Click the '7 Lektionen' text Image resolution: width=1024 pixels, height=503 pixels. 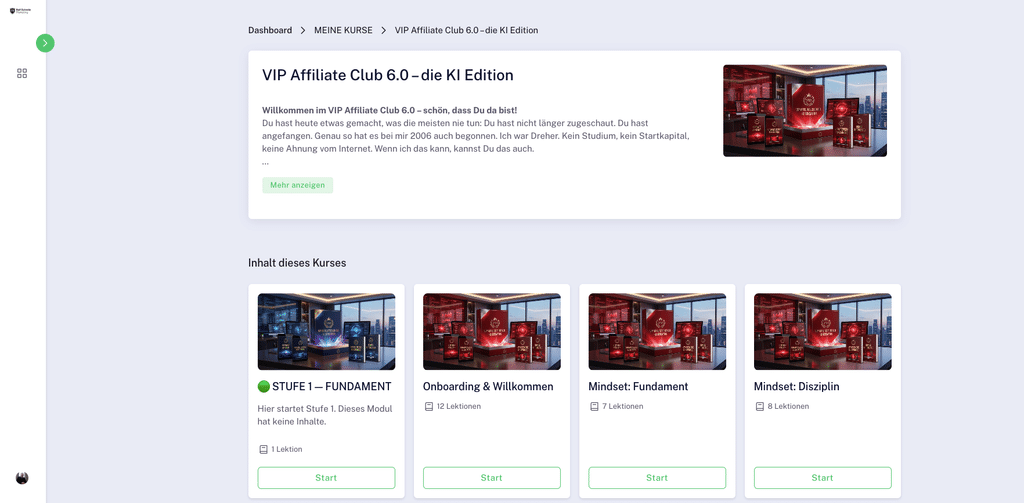[x=623, y=406]
